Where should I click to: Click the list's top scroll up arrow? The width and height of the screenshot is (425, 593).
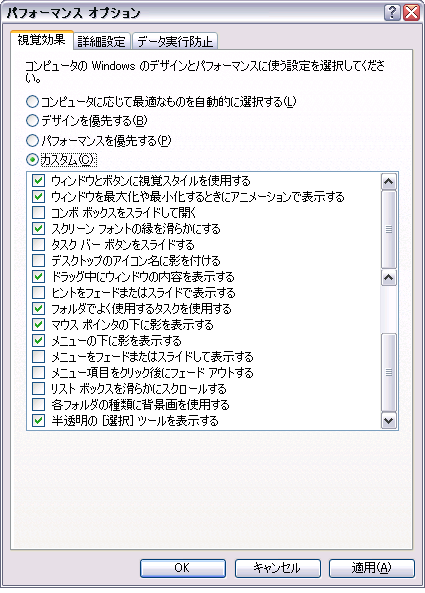tap(389, 182)
